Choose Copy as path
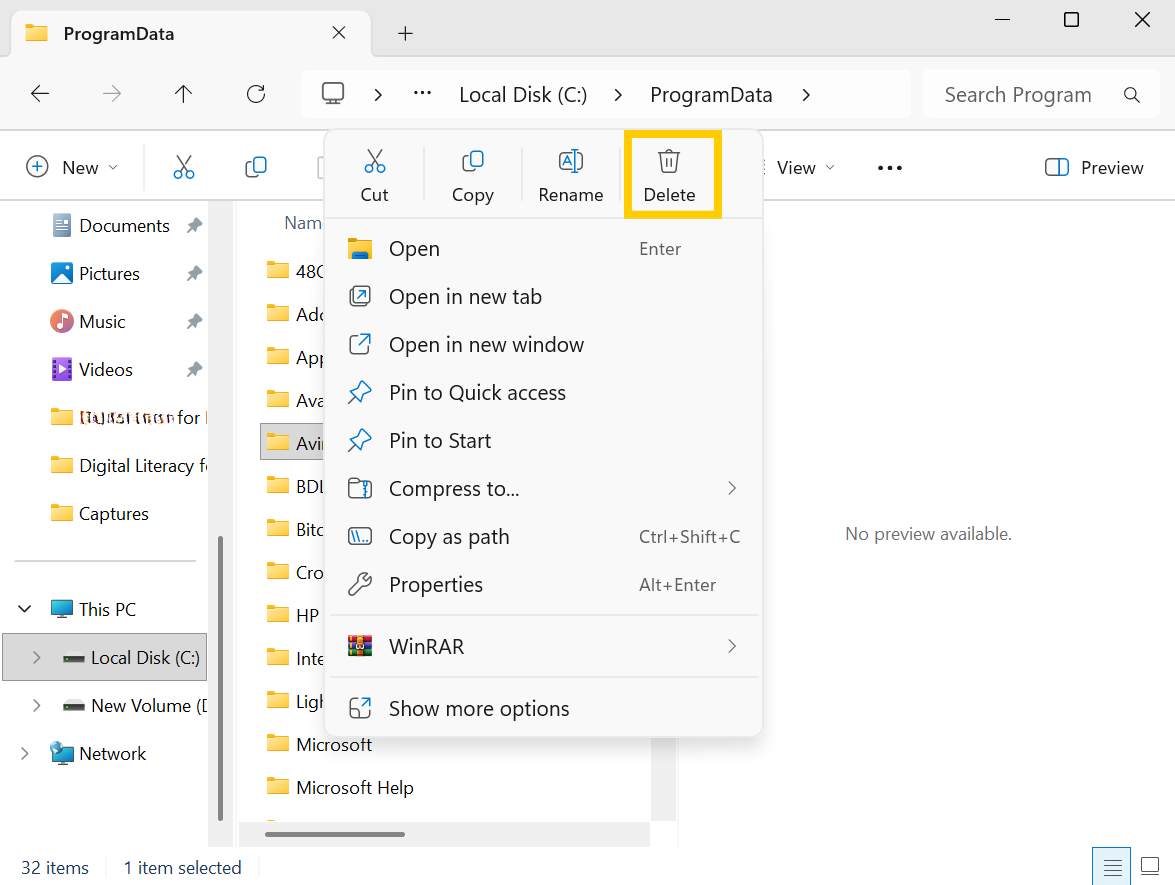1175x885 pixels. [544, 537]
